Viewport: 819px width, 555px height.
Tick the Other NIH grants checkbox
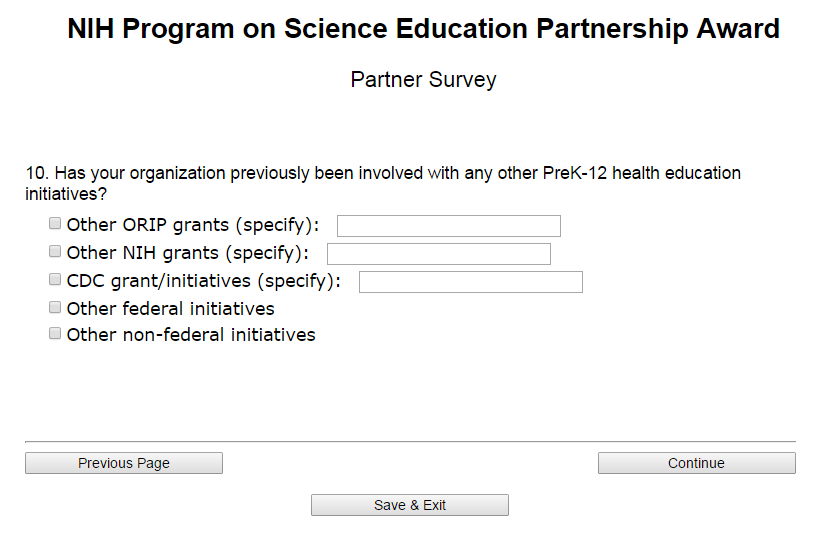pos(56,252)
